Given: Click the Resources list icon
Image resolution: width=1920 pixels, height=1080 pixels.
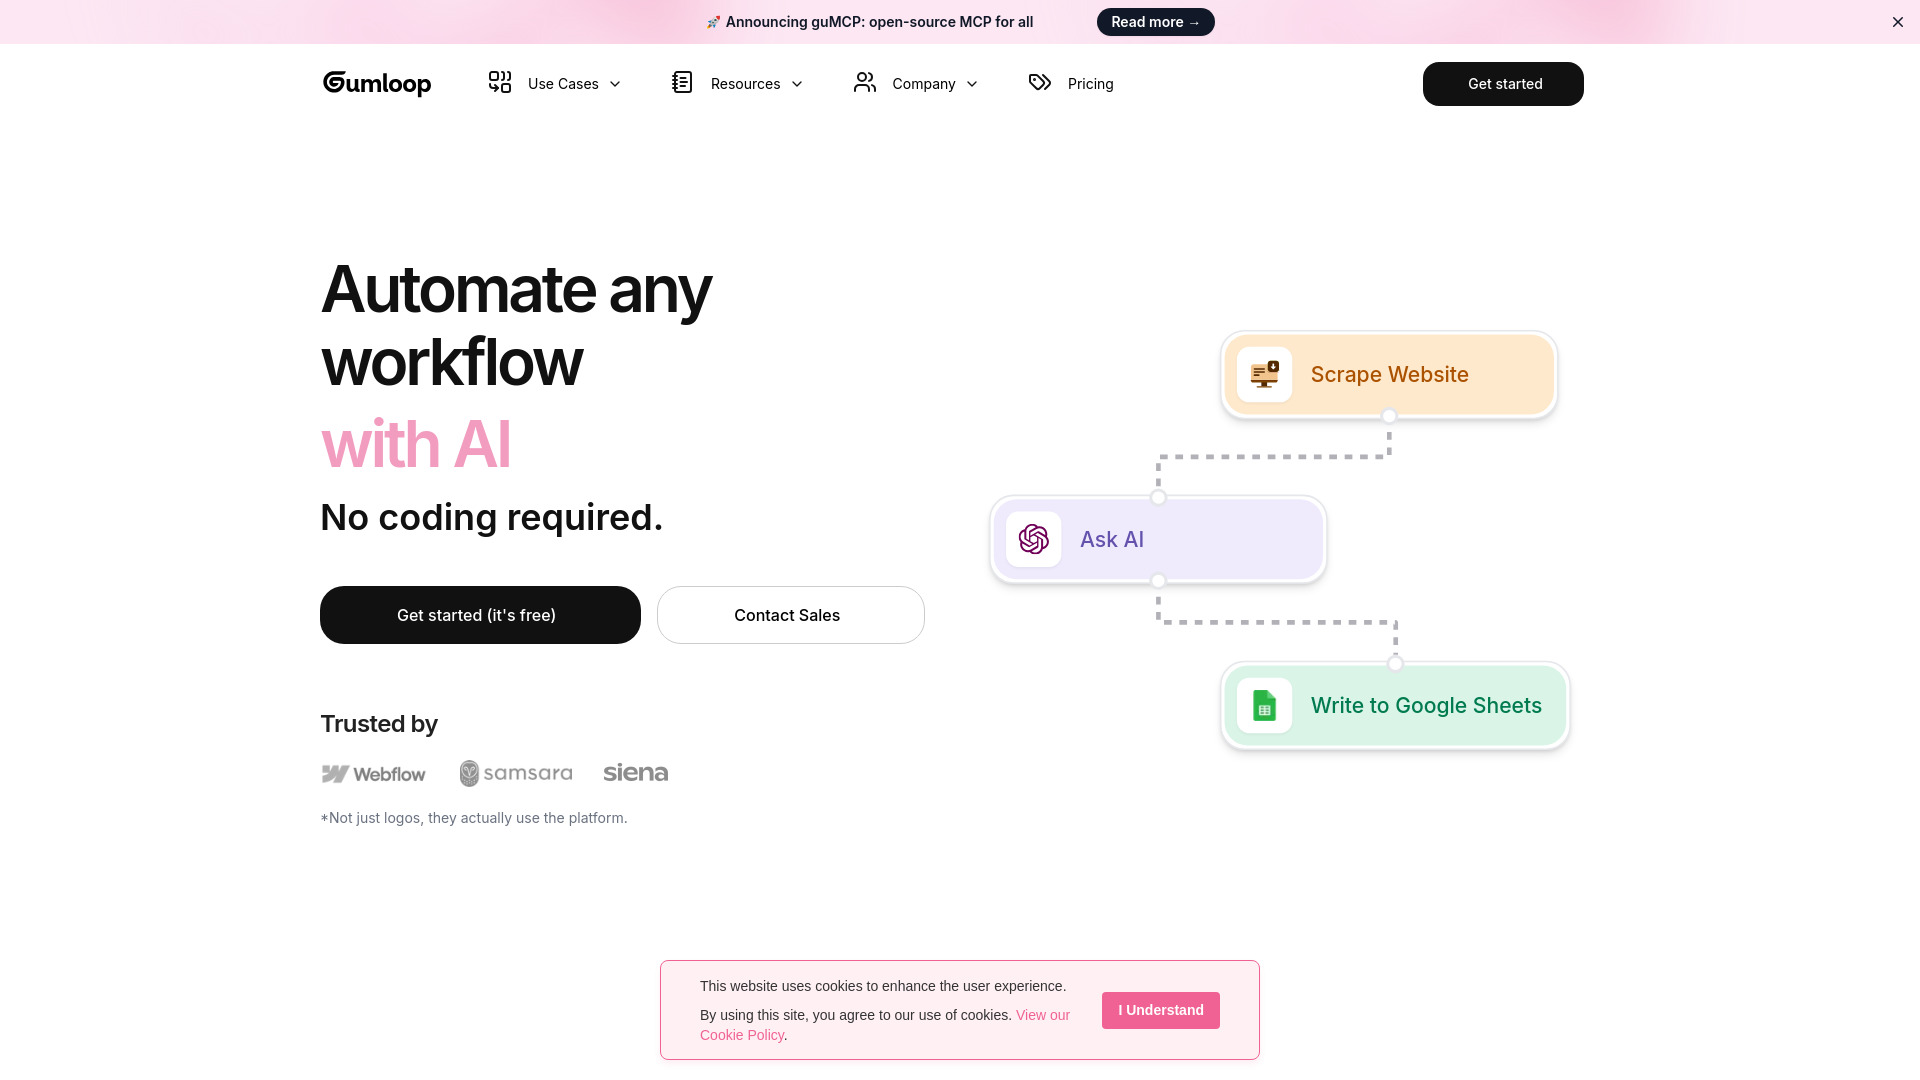Looking at the screenshot, I should coord(681,83).
